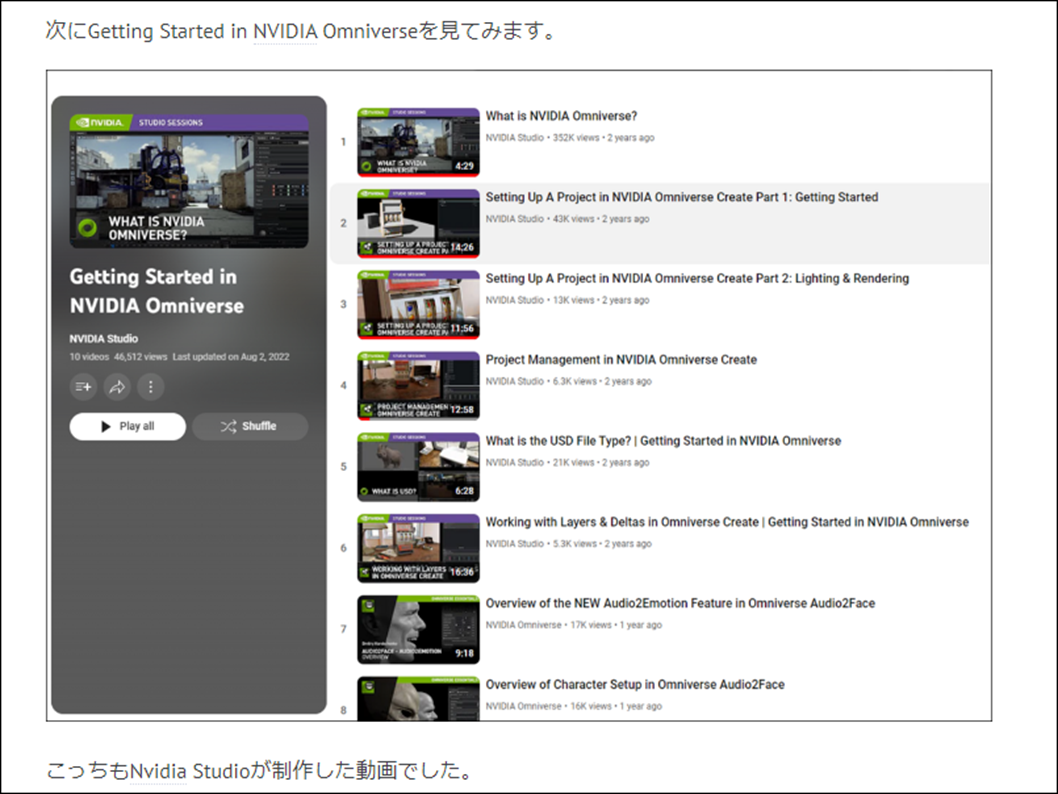Click the 6:28 duration badge
Image resolution: width=1058 pixels, height=794 pixels.
coord(464,491)
